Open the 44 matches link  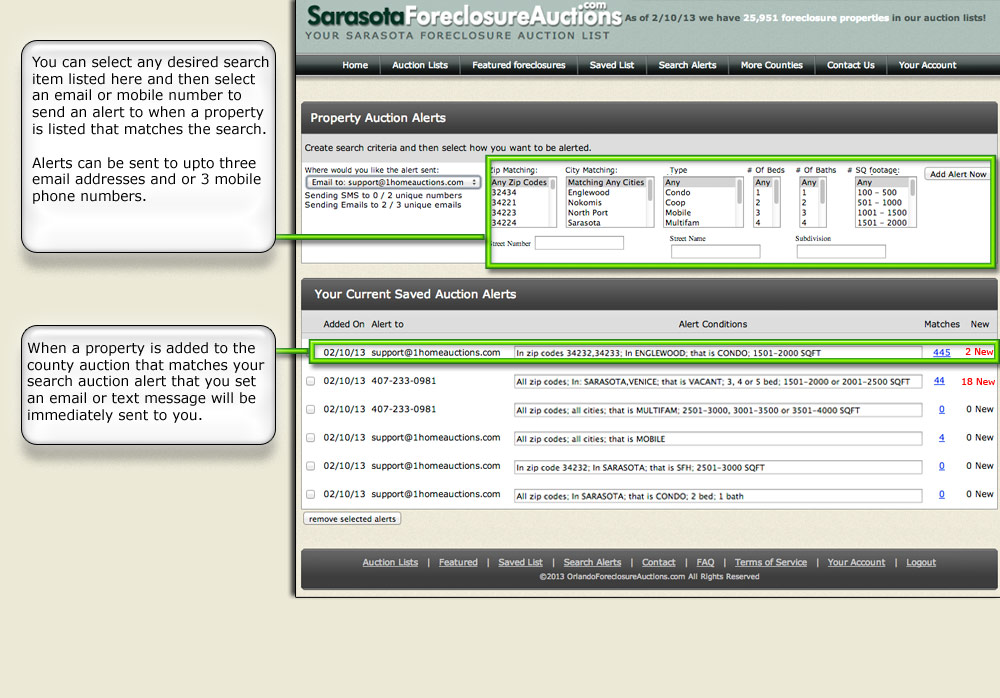939,381
